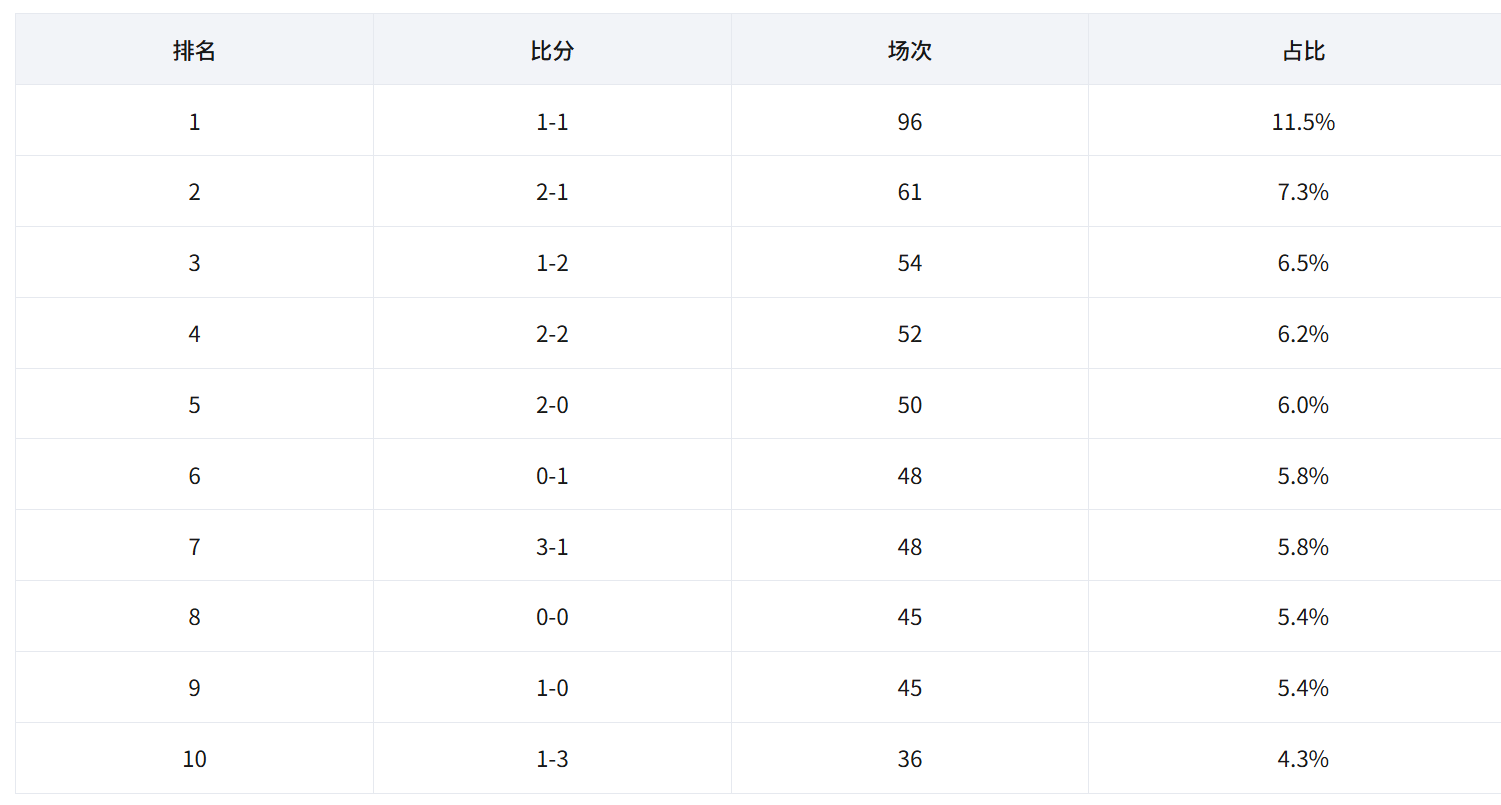Click the 4.3% percentage cell

(x=1303, y=759)
